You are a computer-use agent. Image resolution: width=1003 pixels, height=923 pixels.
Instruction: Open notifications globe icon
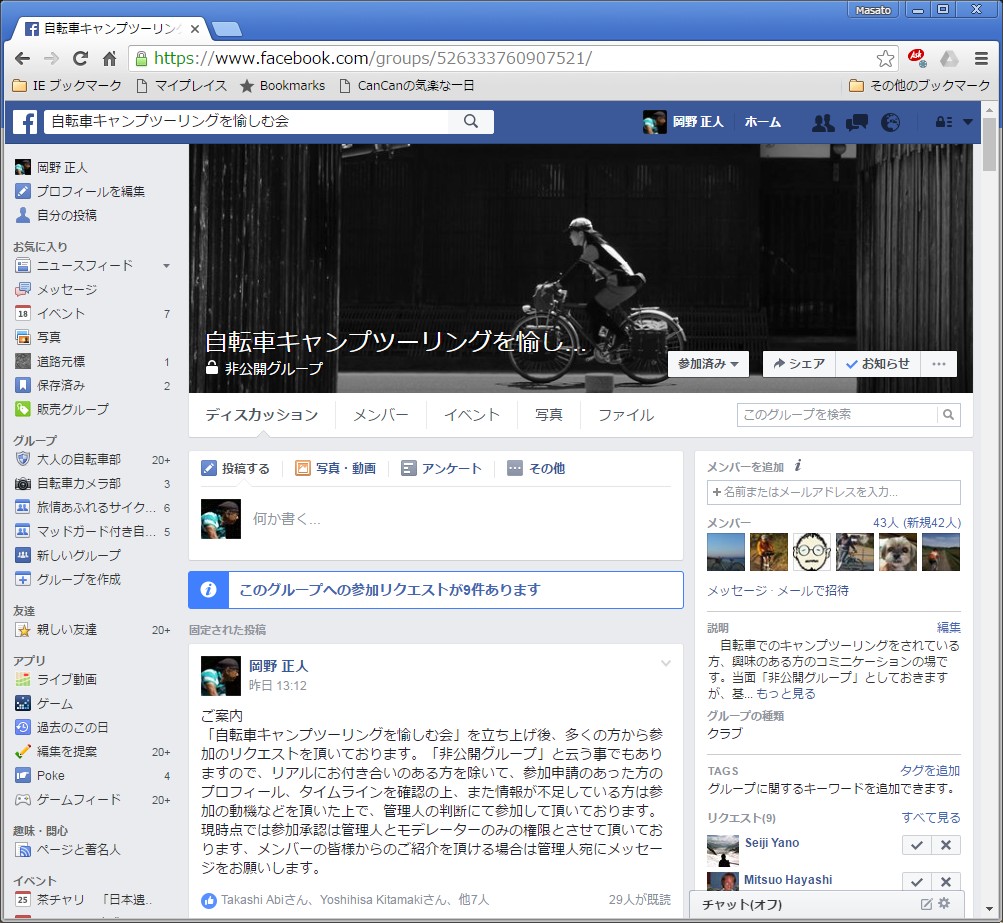click(x=890, y=122)
